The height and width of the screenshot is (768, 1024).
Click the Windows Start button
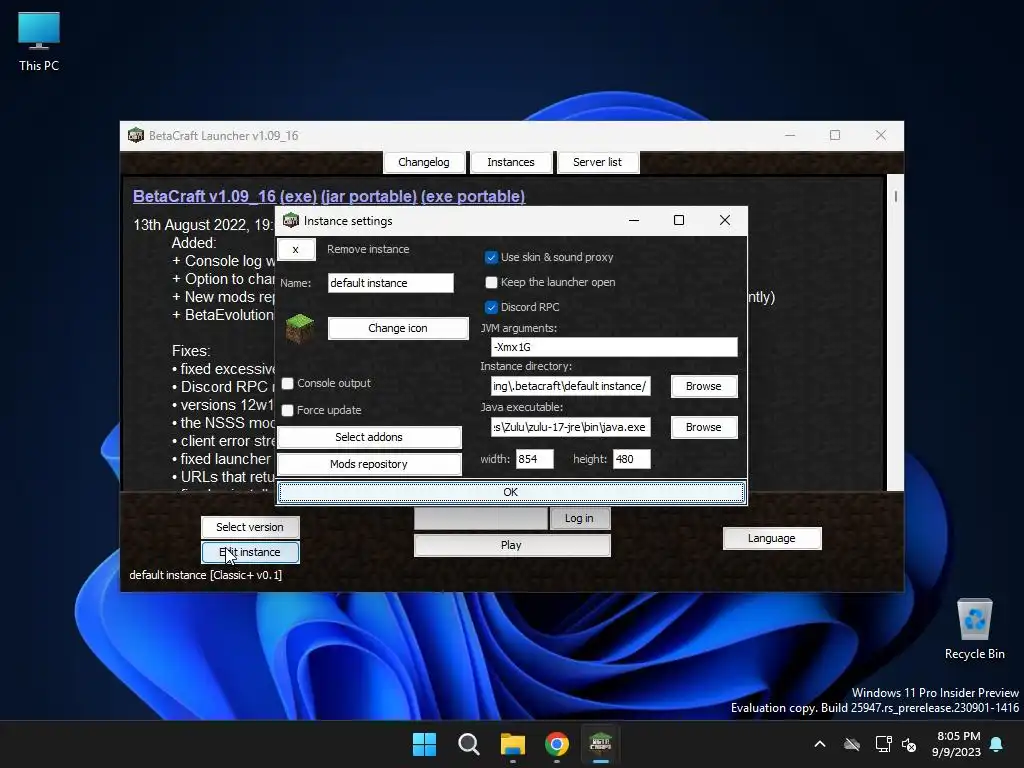pyautogui.click(x=424, y=744)
